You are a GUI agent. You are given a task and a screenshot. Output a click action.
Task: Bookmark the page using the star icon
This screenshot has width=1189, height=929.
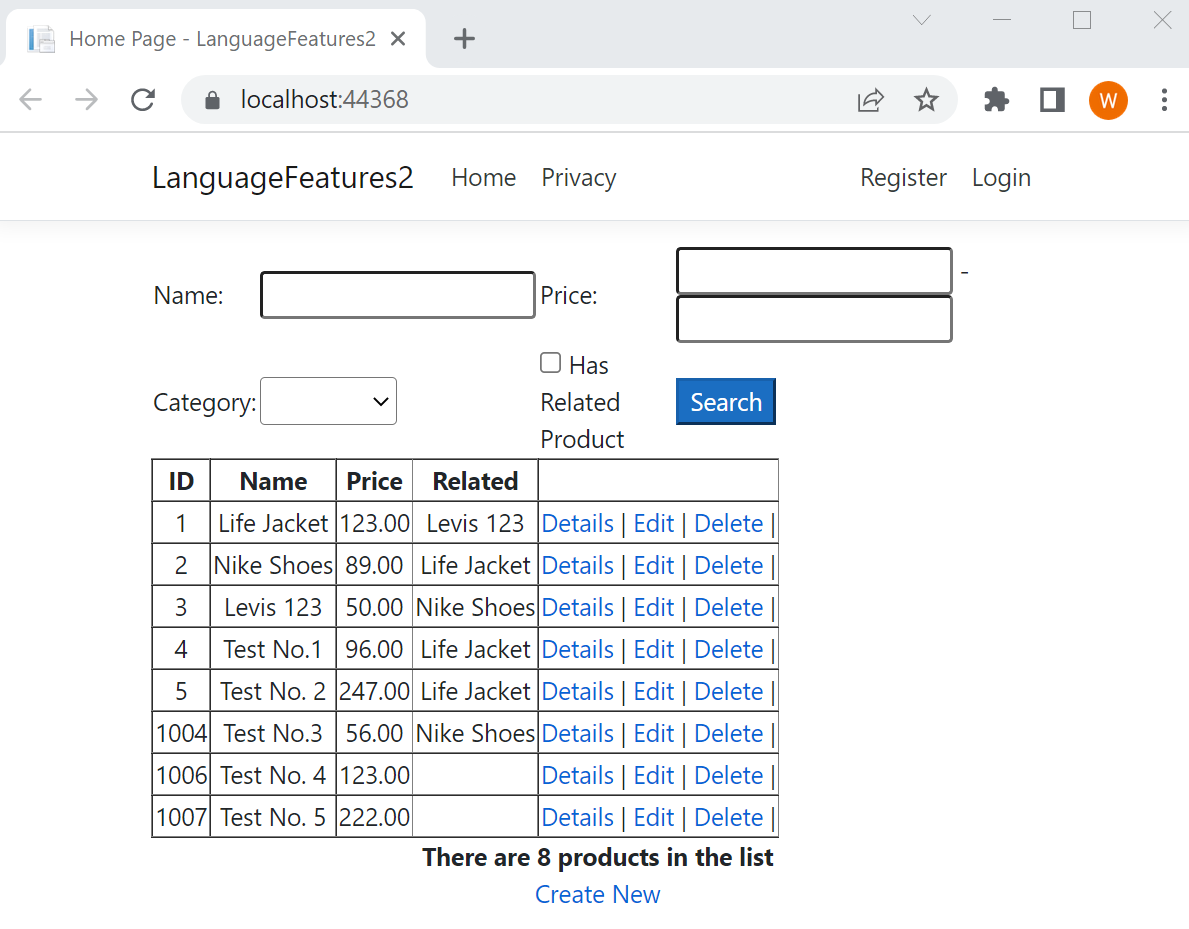(x=926, y=100)
